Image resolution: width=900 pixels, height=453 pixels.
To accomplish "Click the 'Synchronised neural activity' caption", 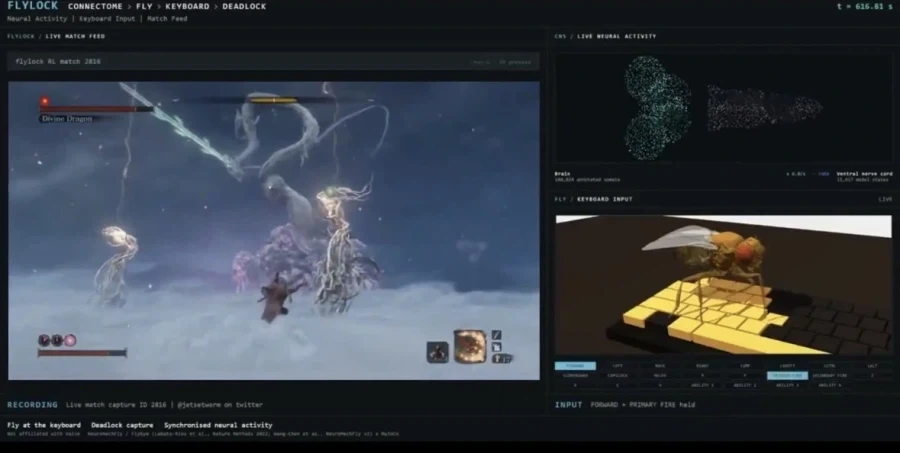I will point(218,425).
